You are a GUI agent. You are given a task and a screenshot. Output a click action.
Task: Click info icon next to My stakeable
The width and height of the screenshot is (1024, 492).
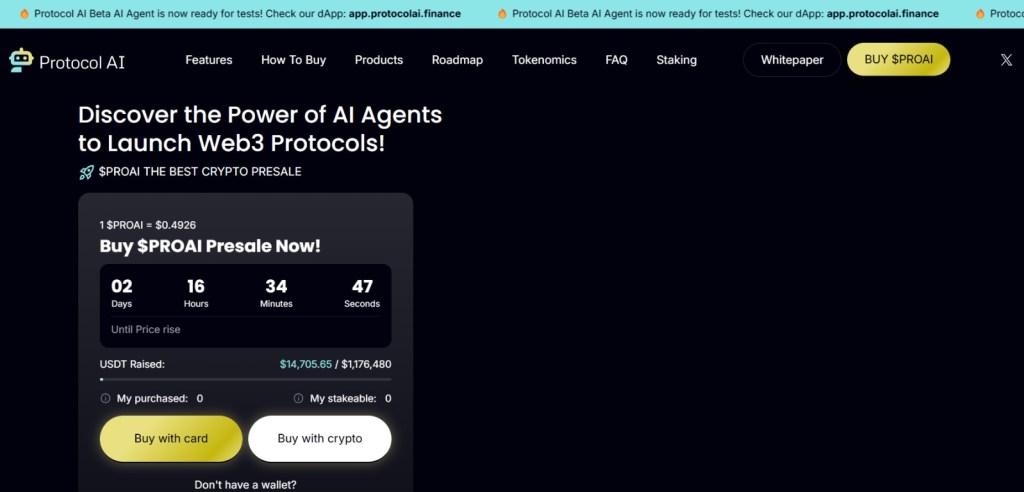[x=299, y=398]
